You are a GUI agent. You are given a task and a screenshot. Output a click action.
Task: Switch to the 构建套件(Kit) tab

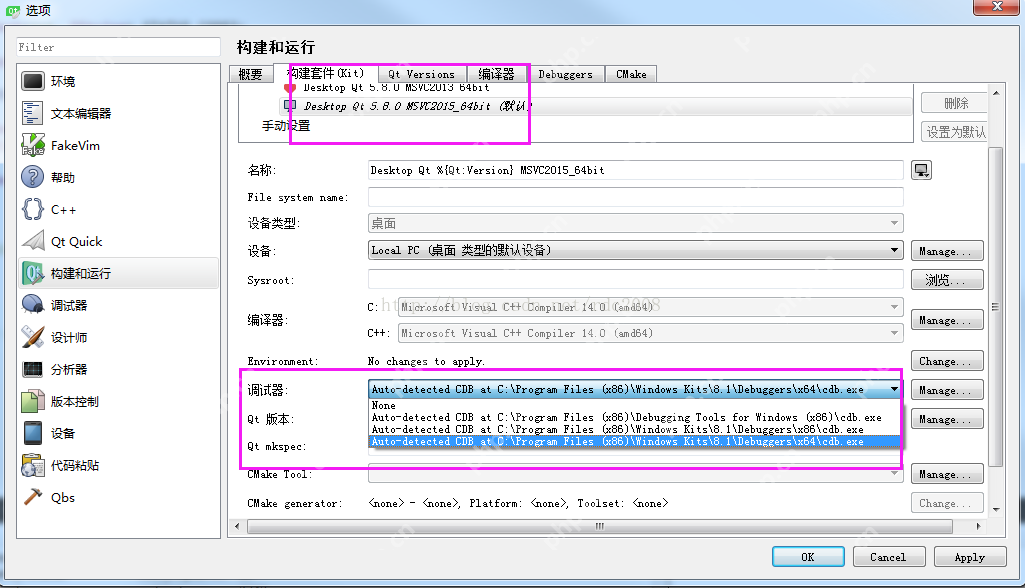pyautogui.click(x=326, y=73)
